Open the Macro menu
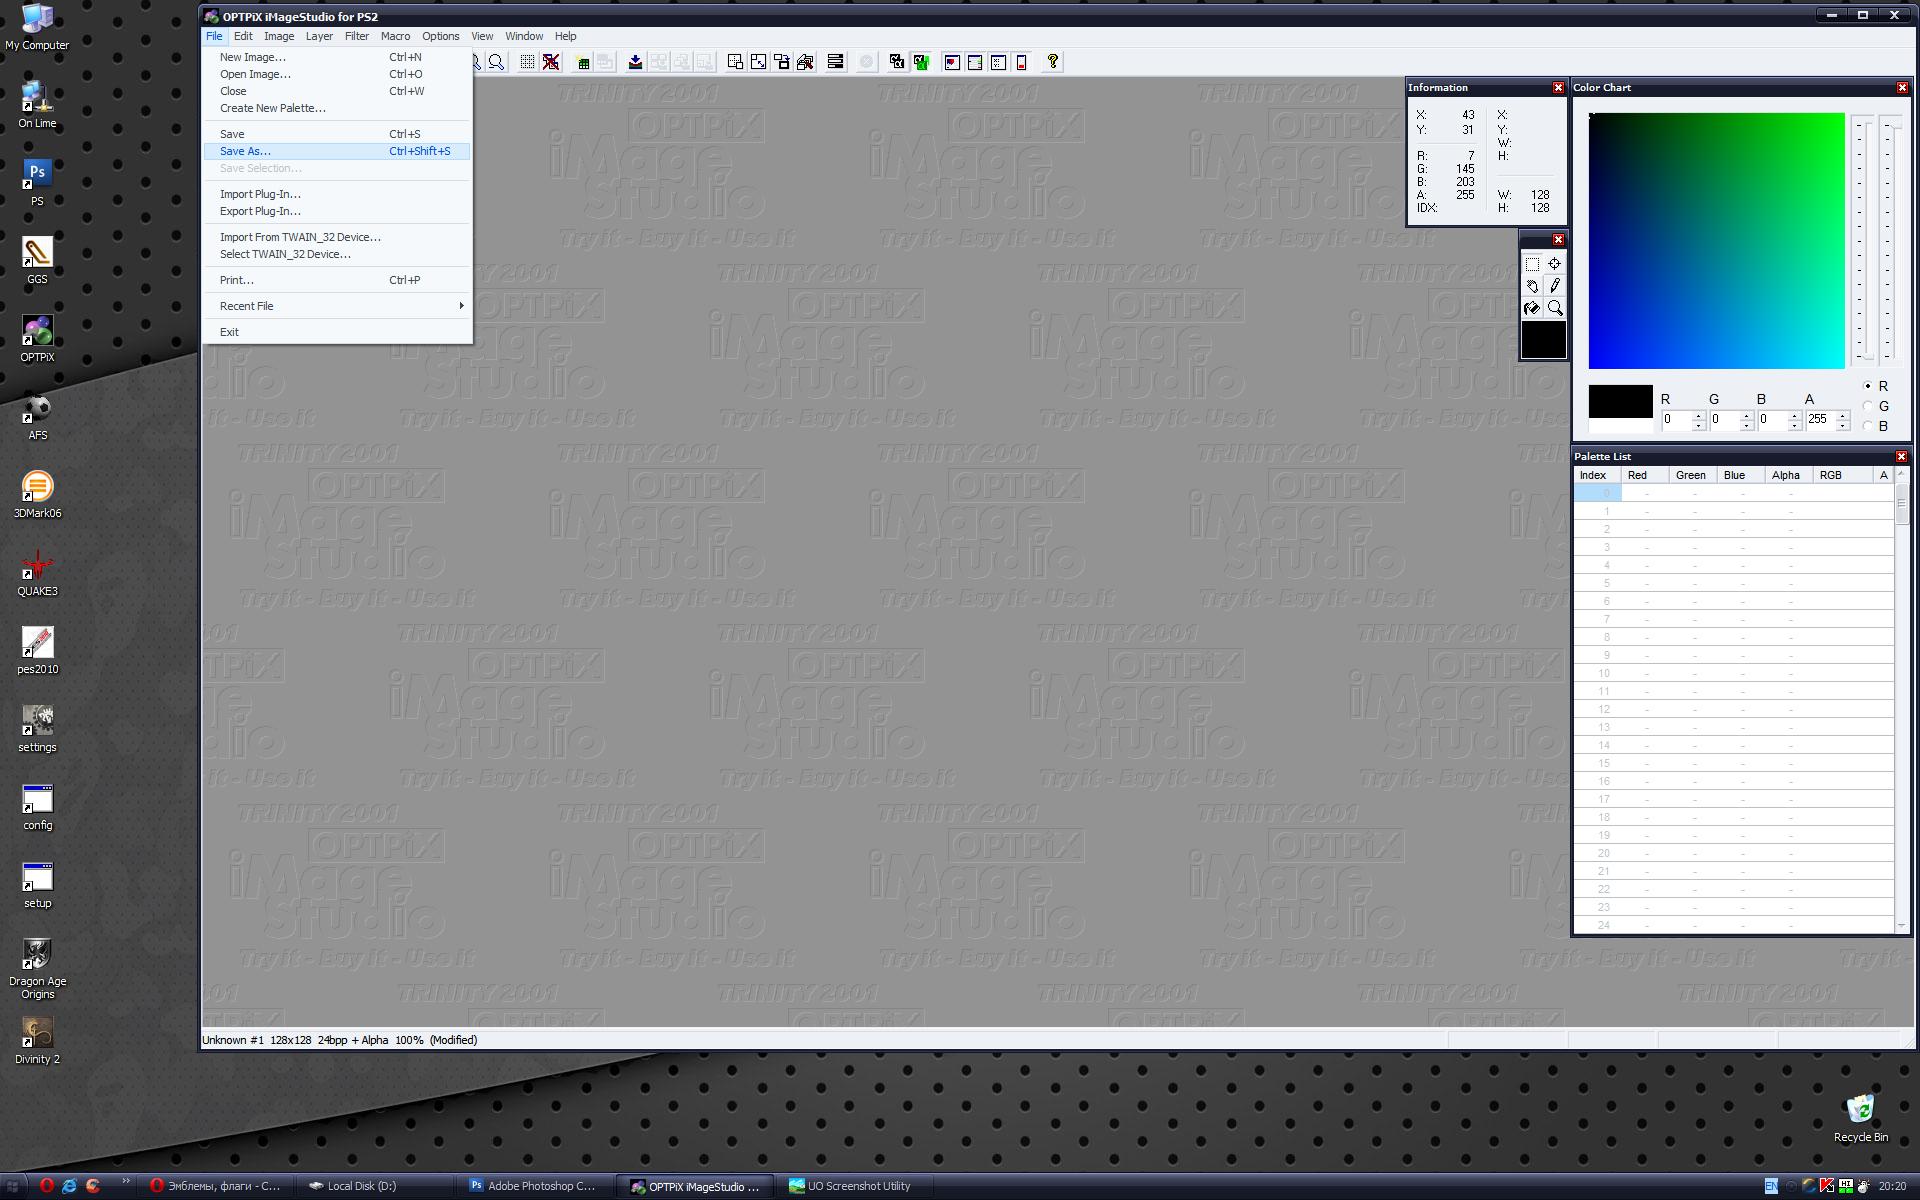Screen dimensions: 1920x1200 [395, 36]
